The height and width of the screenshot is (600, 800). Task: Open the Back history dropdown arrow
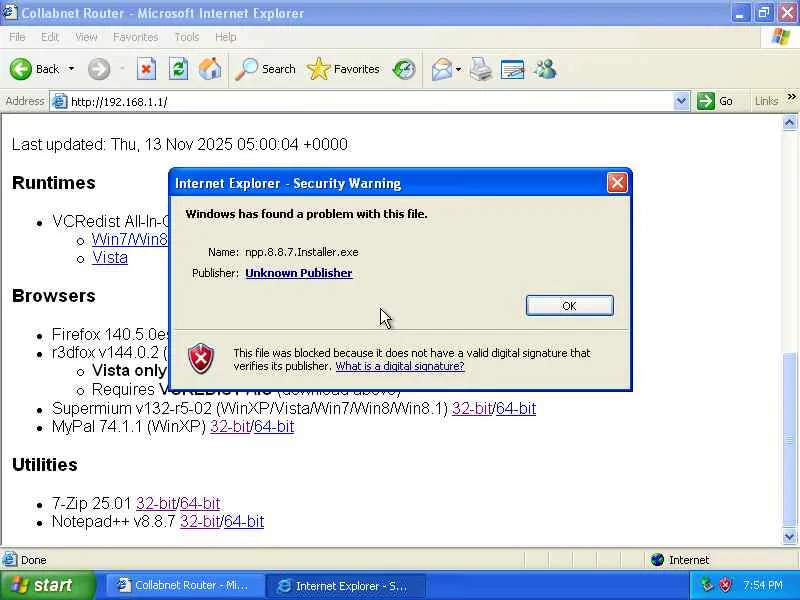click(71, 69)
